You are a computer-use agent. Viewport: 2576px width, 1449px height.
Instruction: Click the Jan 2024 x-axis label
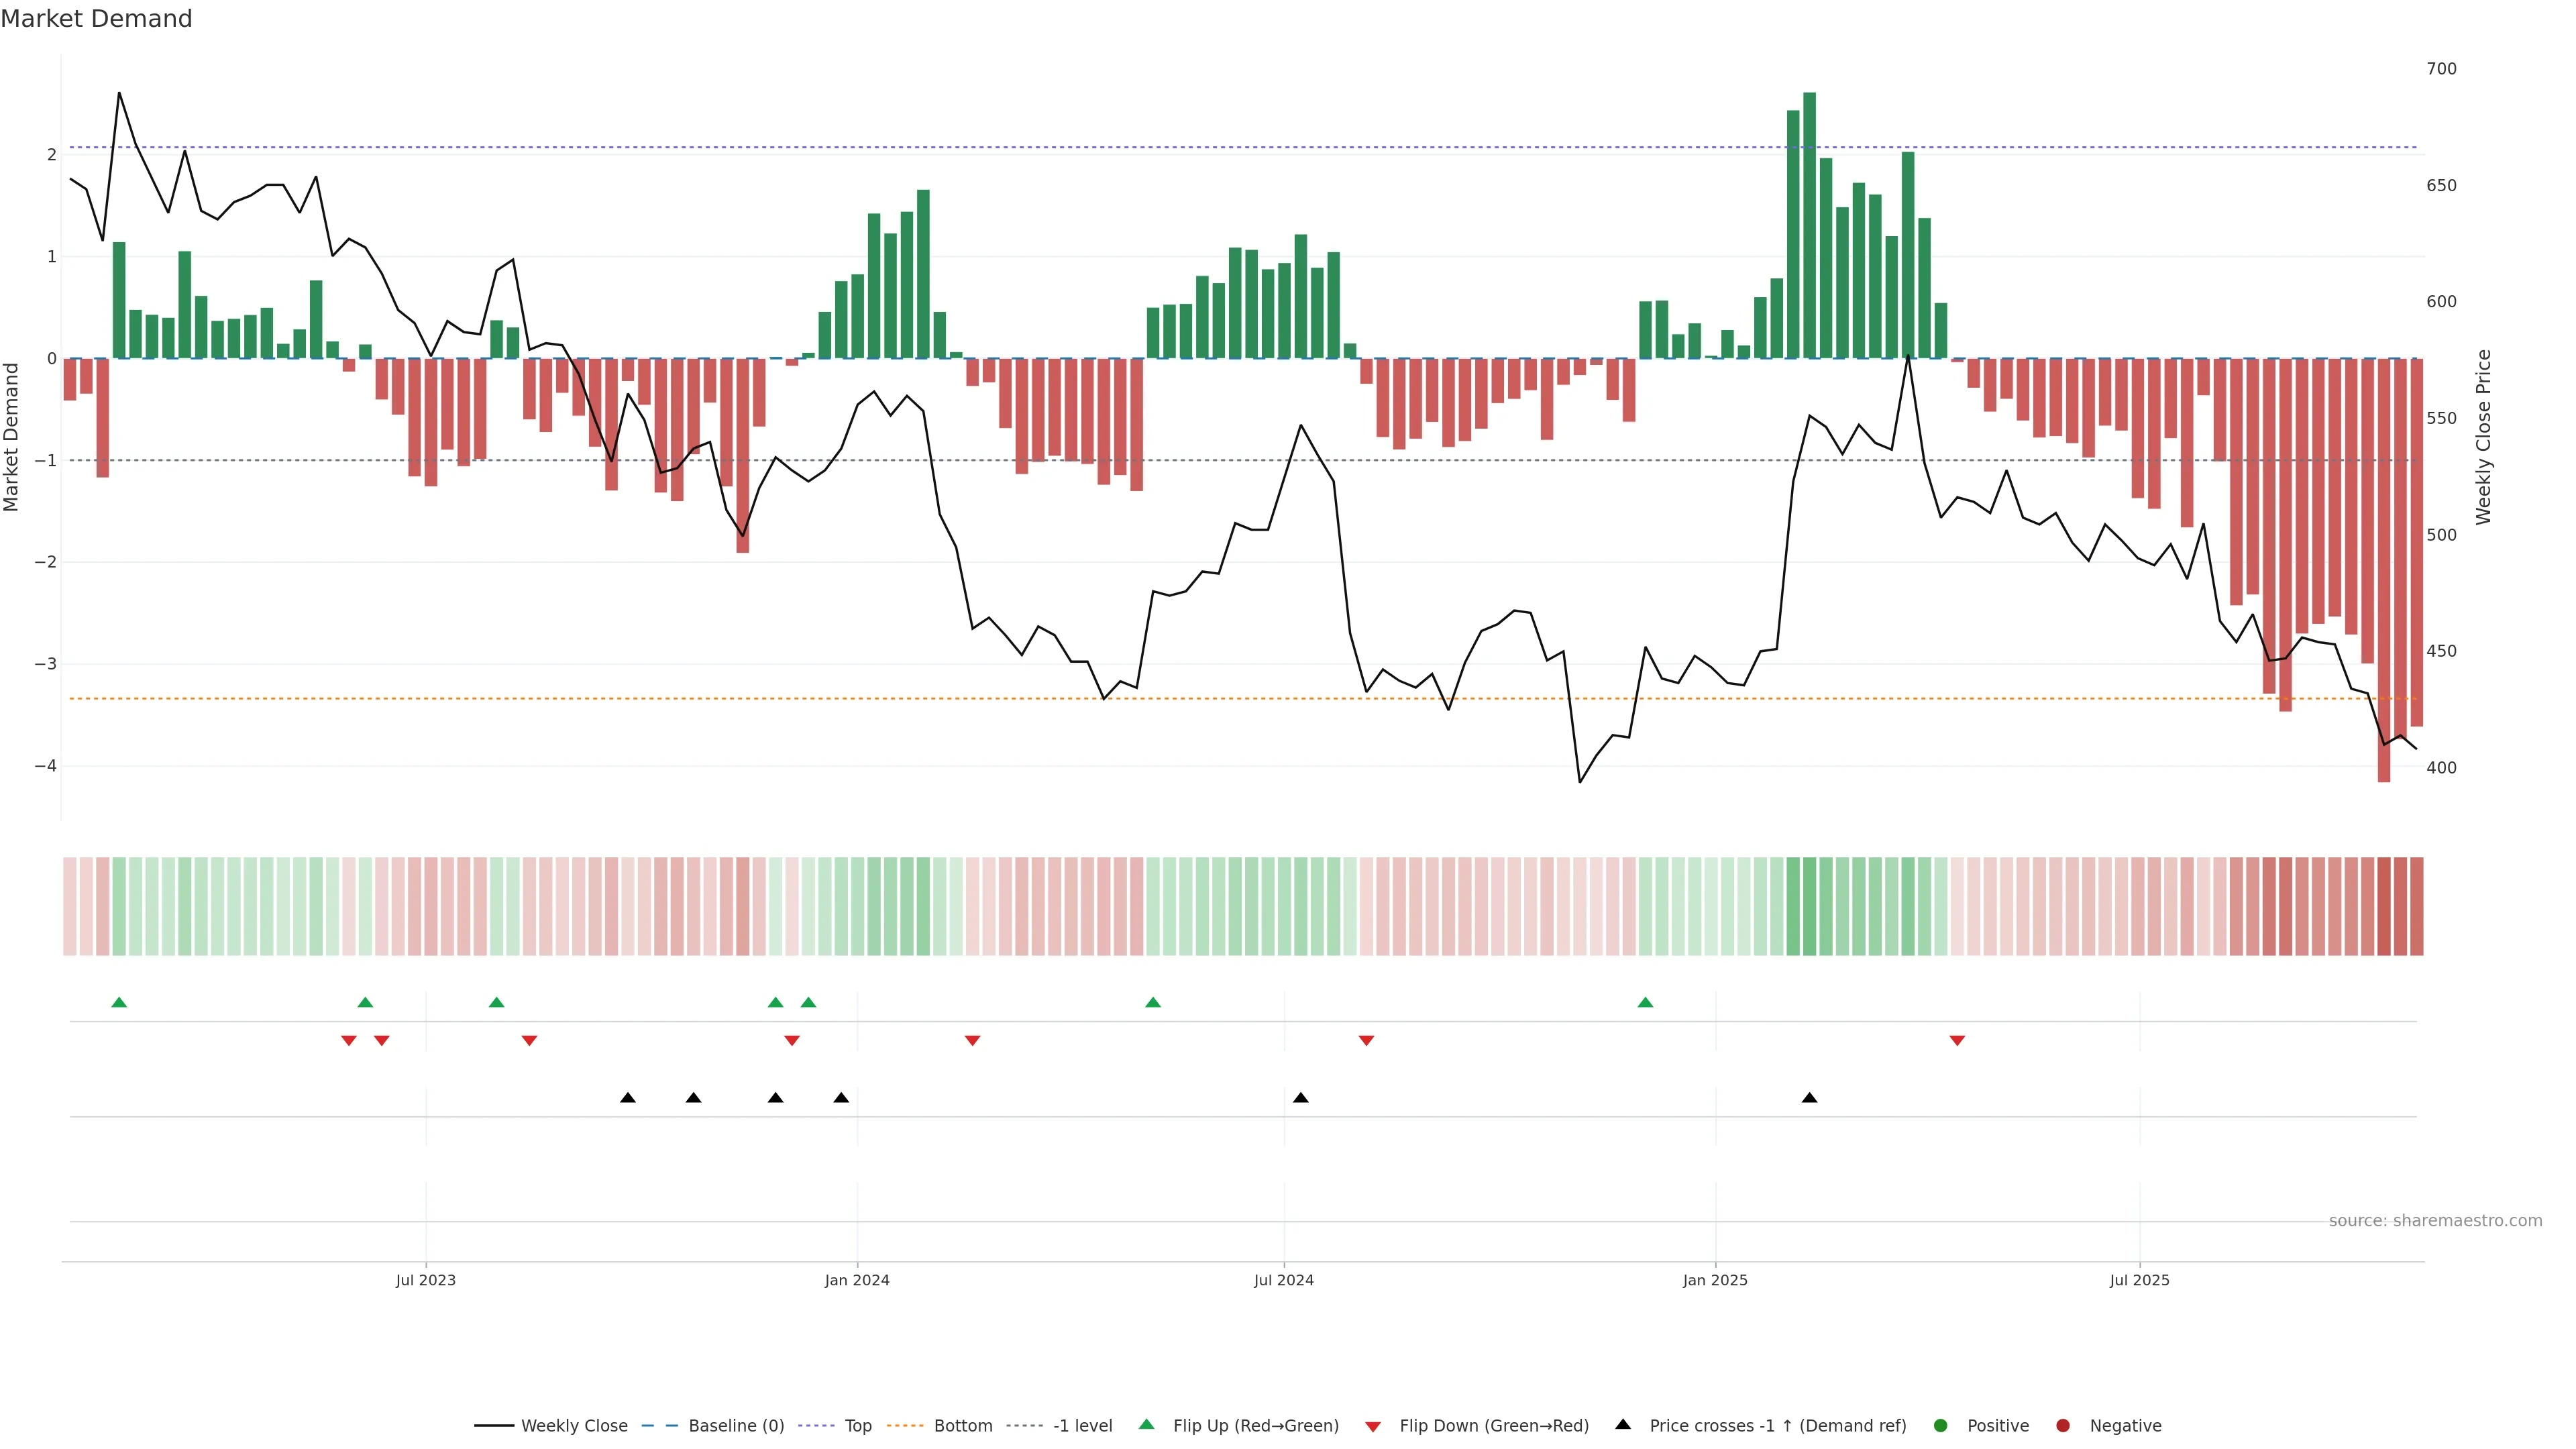coord(857,1281)
